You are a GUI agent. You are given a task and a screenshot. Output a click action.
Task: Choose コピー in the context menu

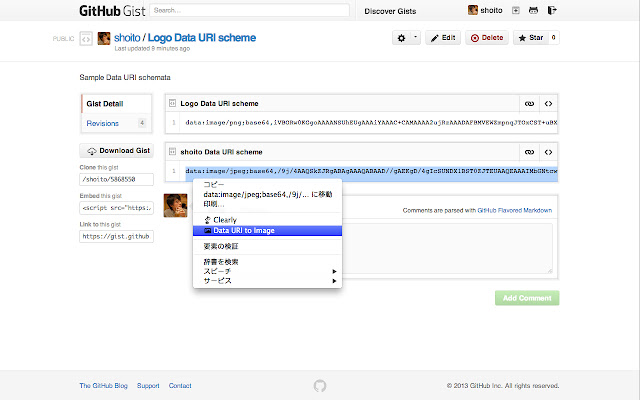point(267,184)
